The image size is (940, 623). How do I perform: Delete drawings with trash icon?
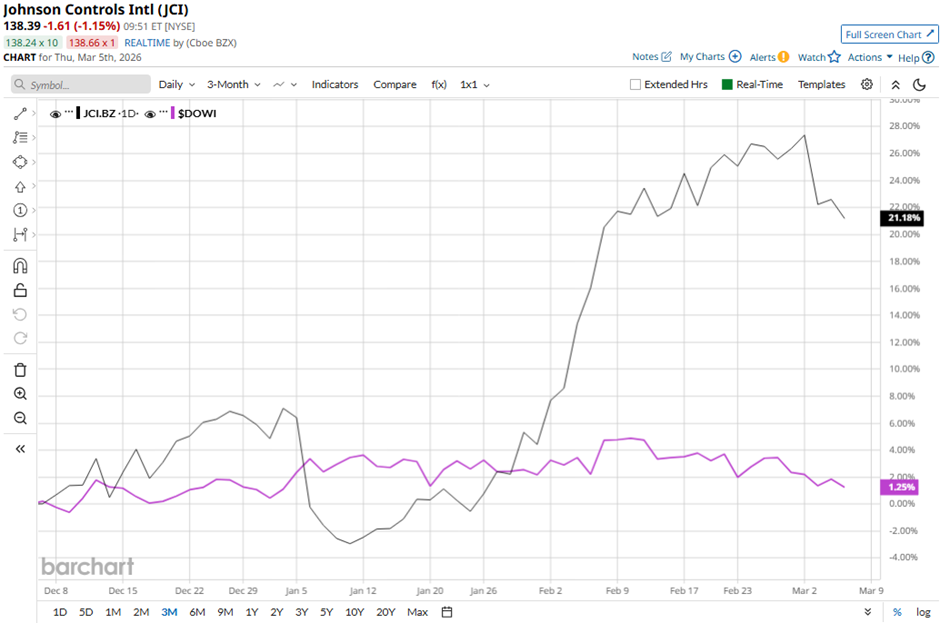20,370
